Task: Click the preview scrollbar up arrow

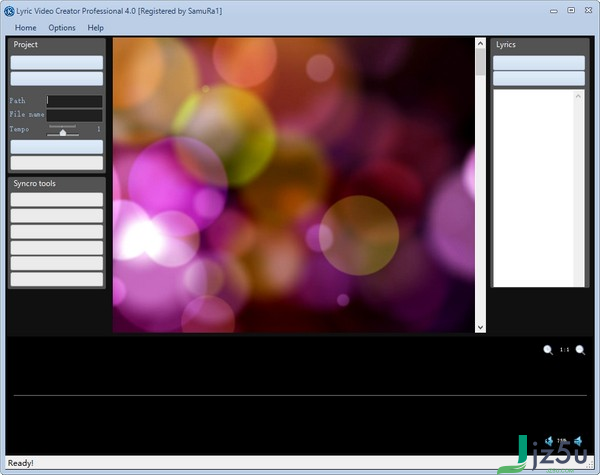Action: (480, 43)
